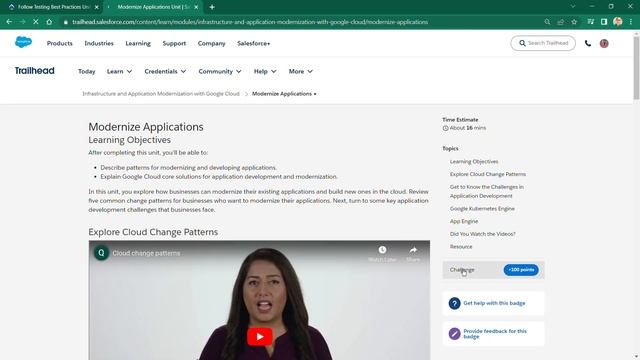Click the site lock icon in the address bar

pos(65,22)
